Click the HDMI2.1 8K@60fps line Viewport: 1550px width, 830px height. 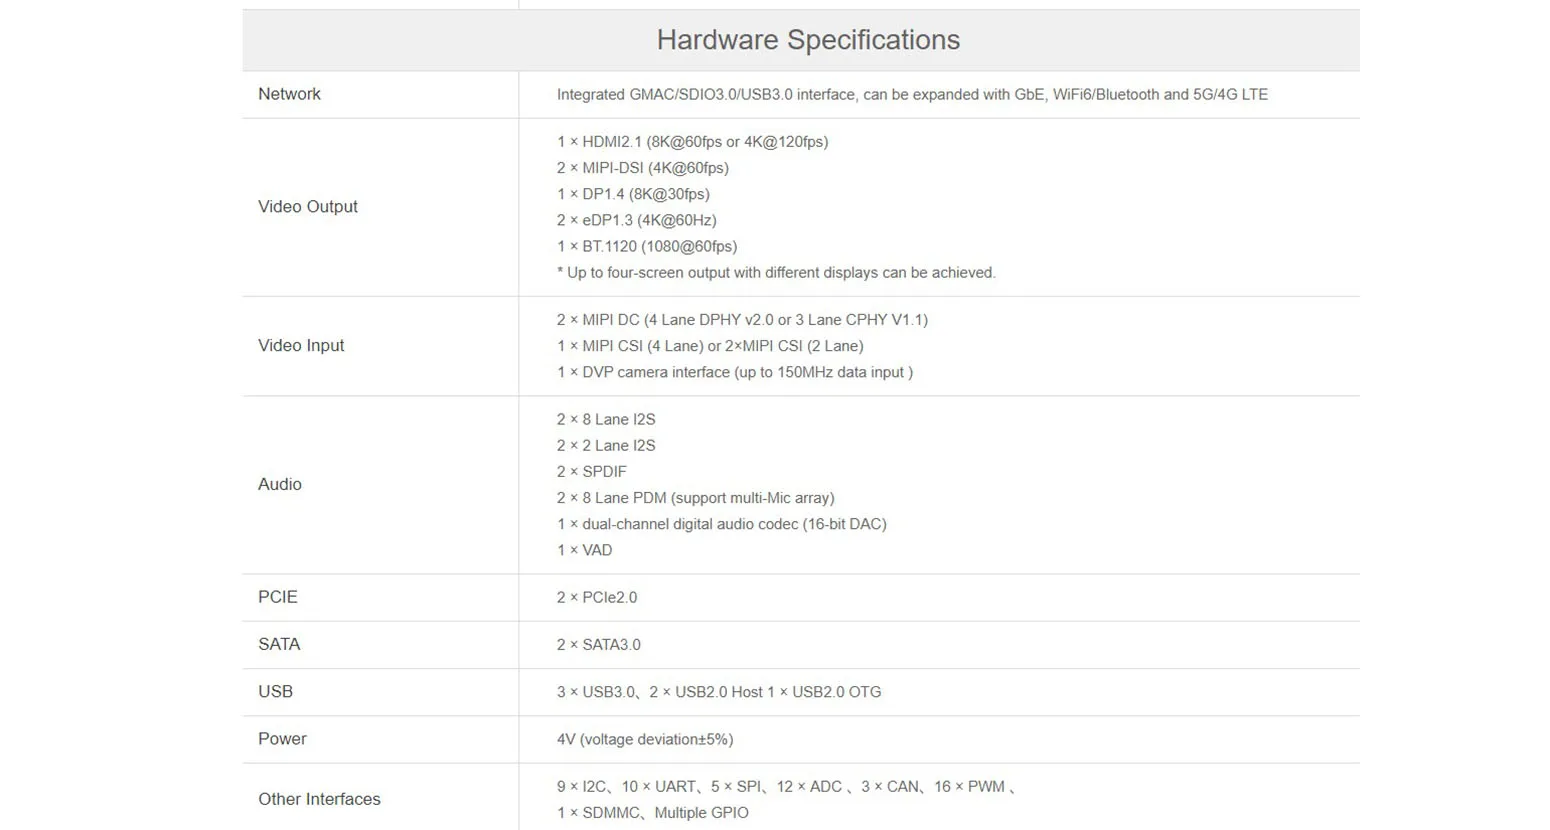coord(692,142)
